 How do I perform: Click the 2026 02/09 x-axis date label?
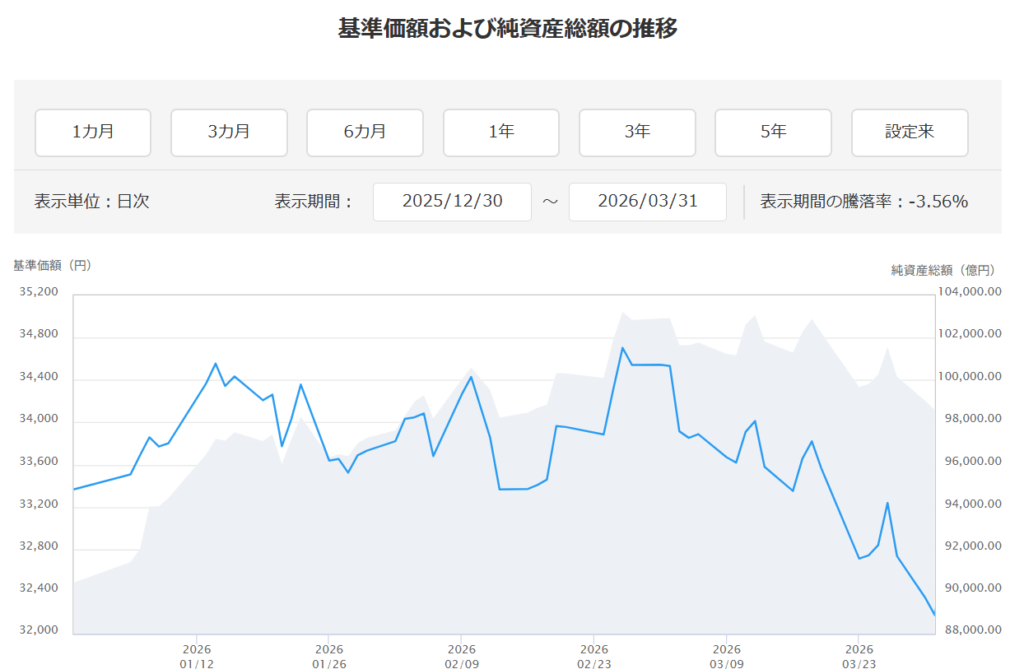(461, 654)
